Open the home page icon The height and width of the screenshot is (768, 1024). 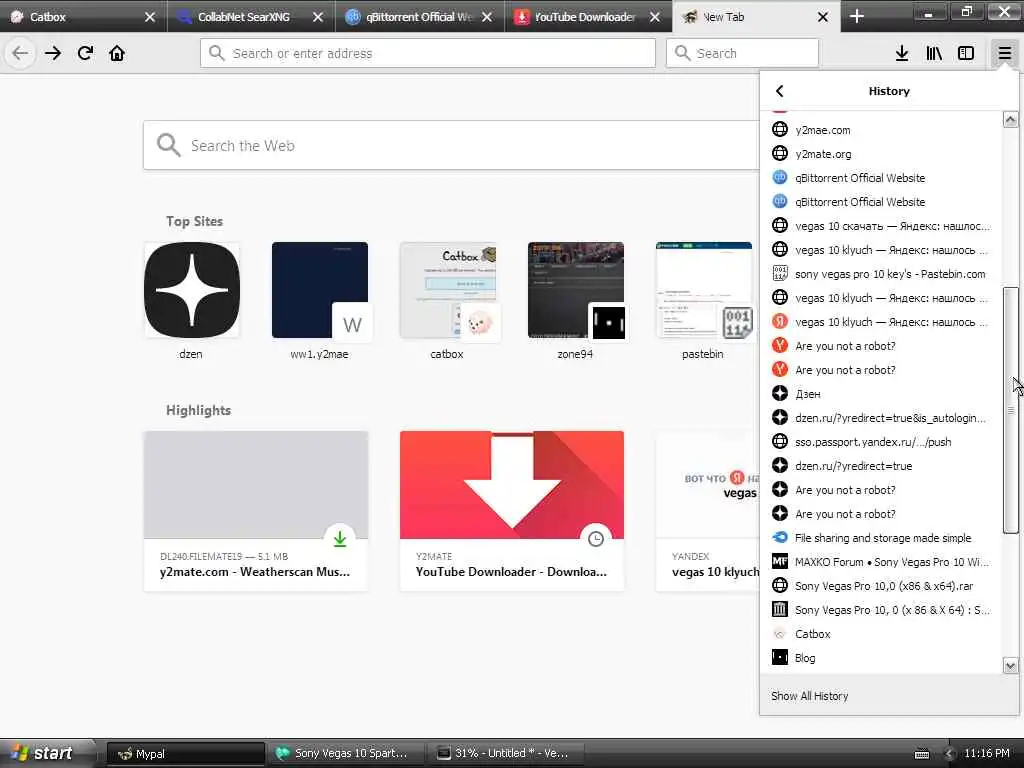point(117,53)
